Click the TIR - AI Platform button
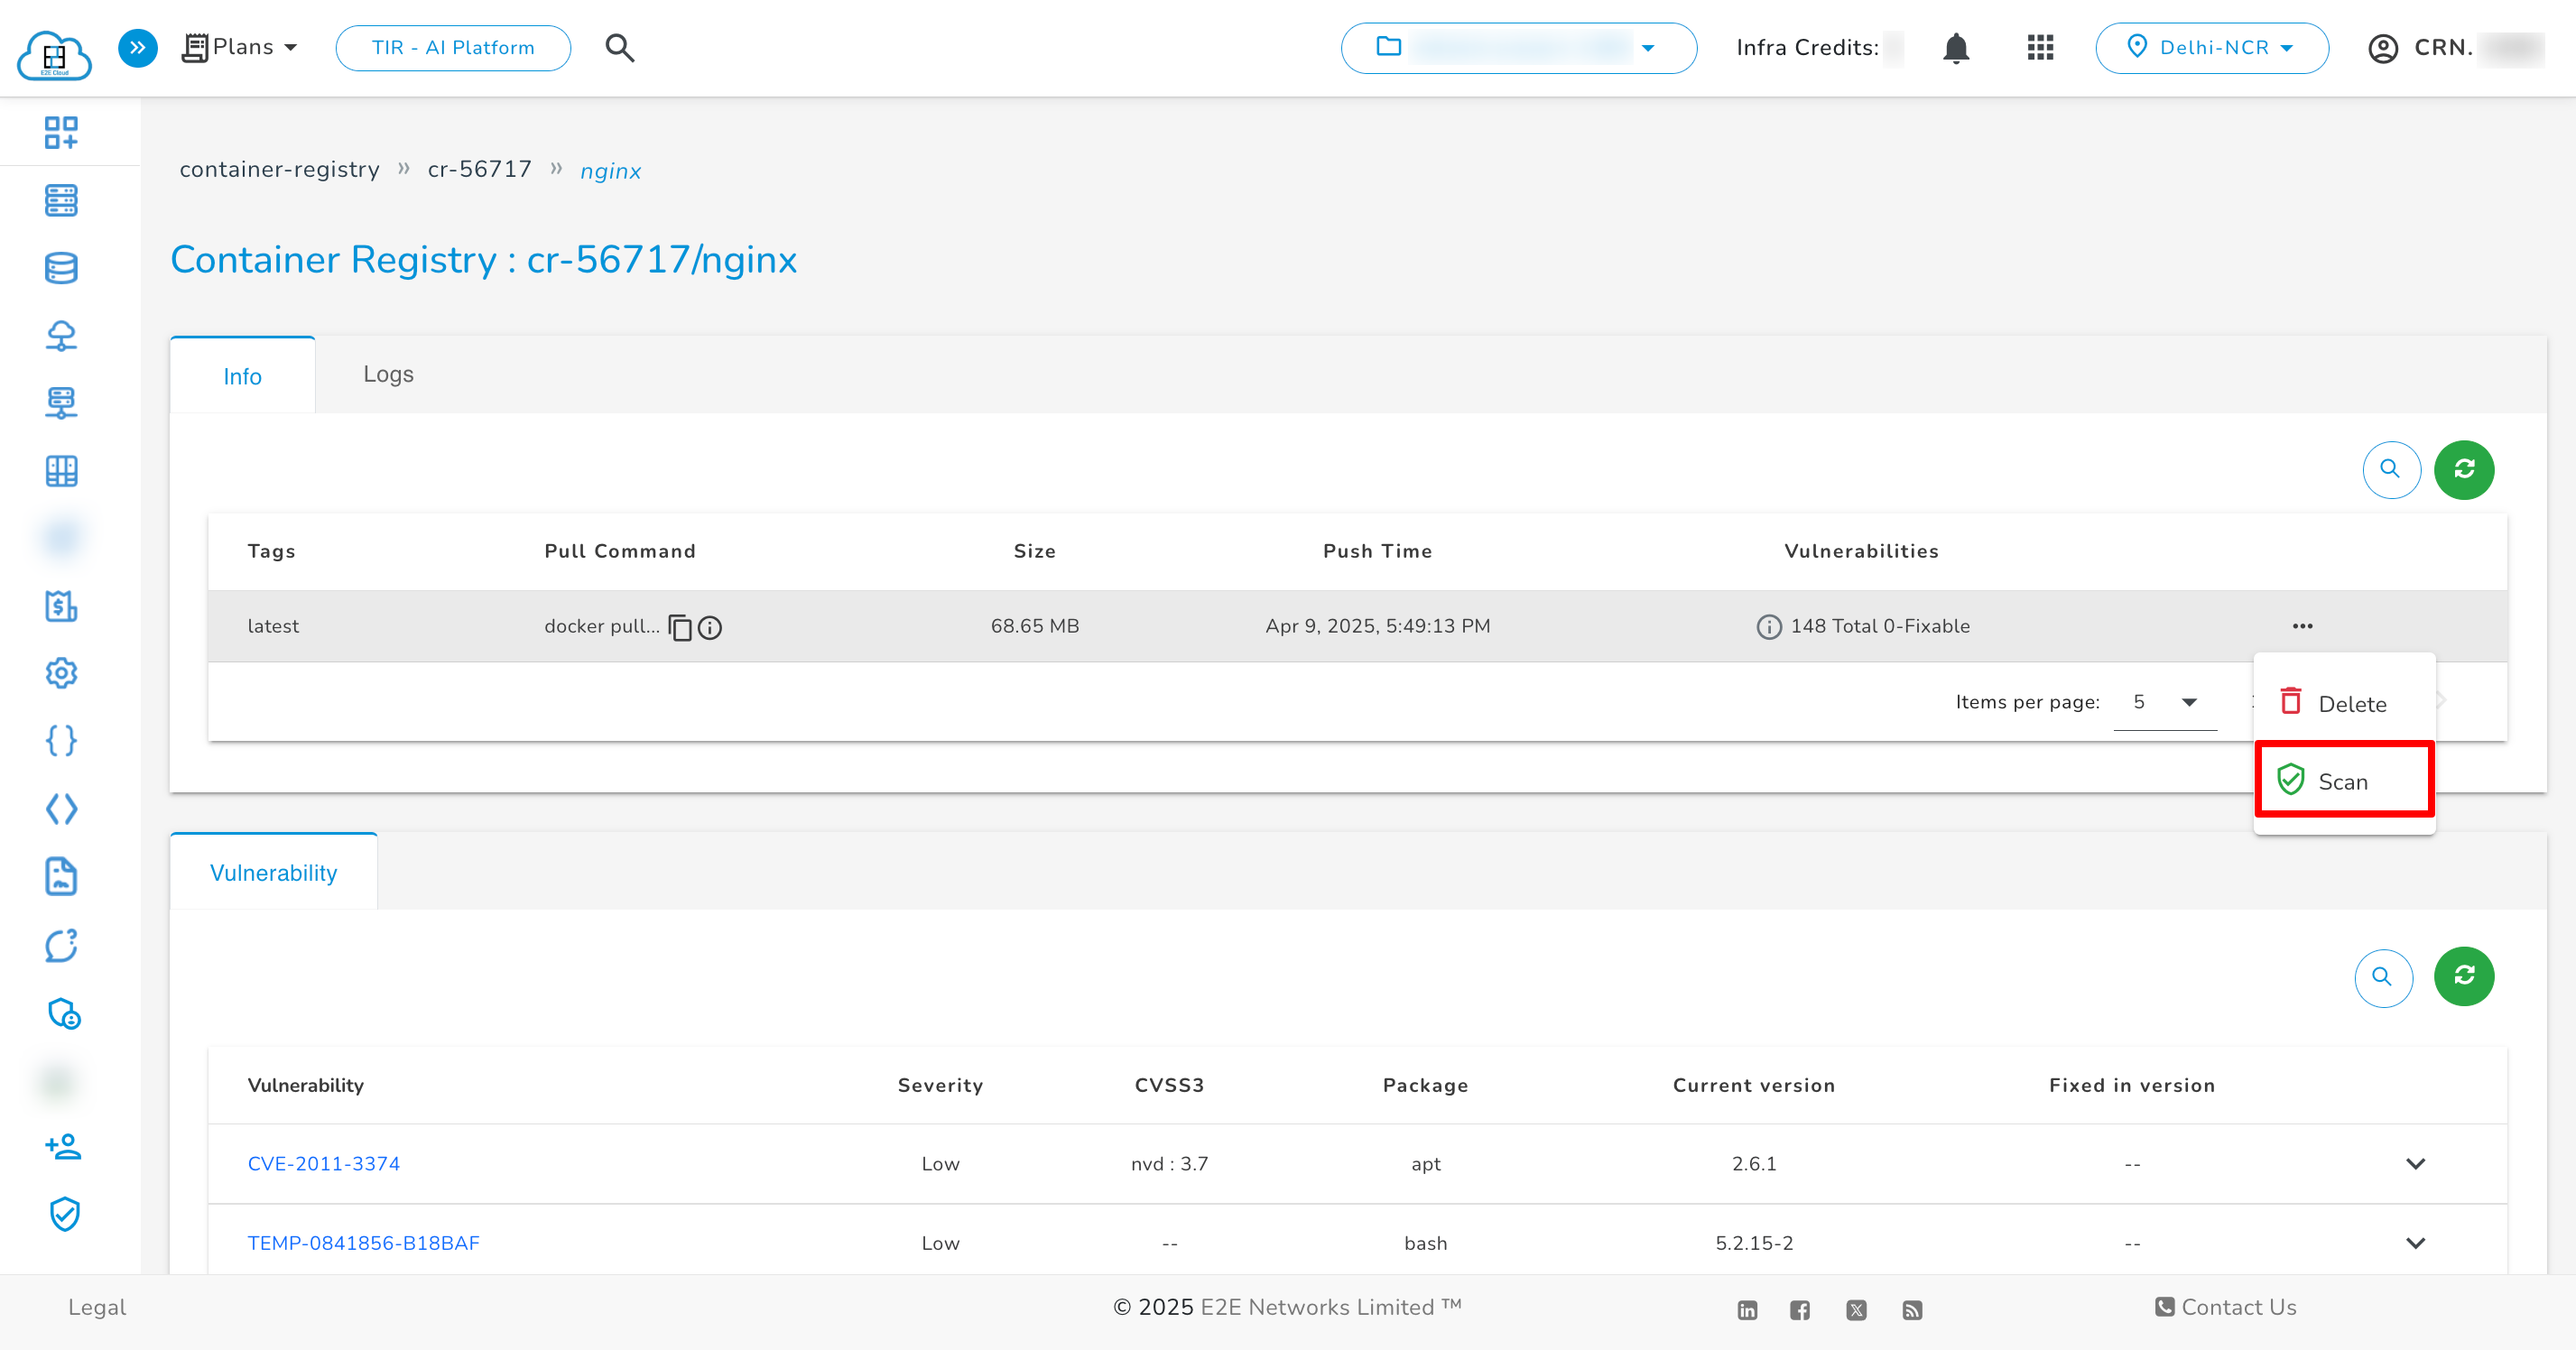The height and width of the screenshot is (1350, 2576). pyautogui.click(x=452, y=47)
